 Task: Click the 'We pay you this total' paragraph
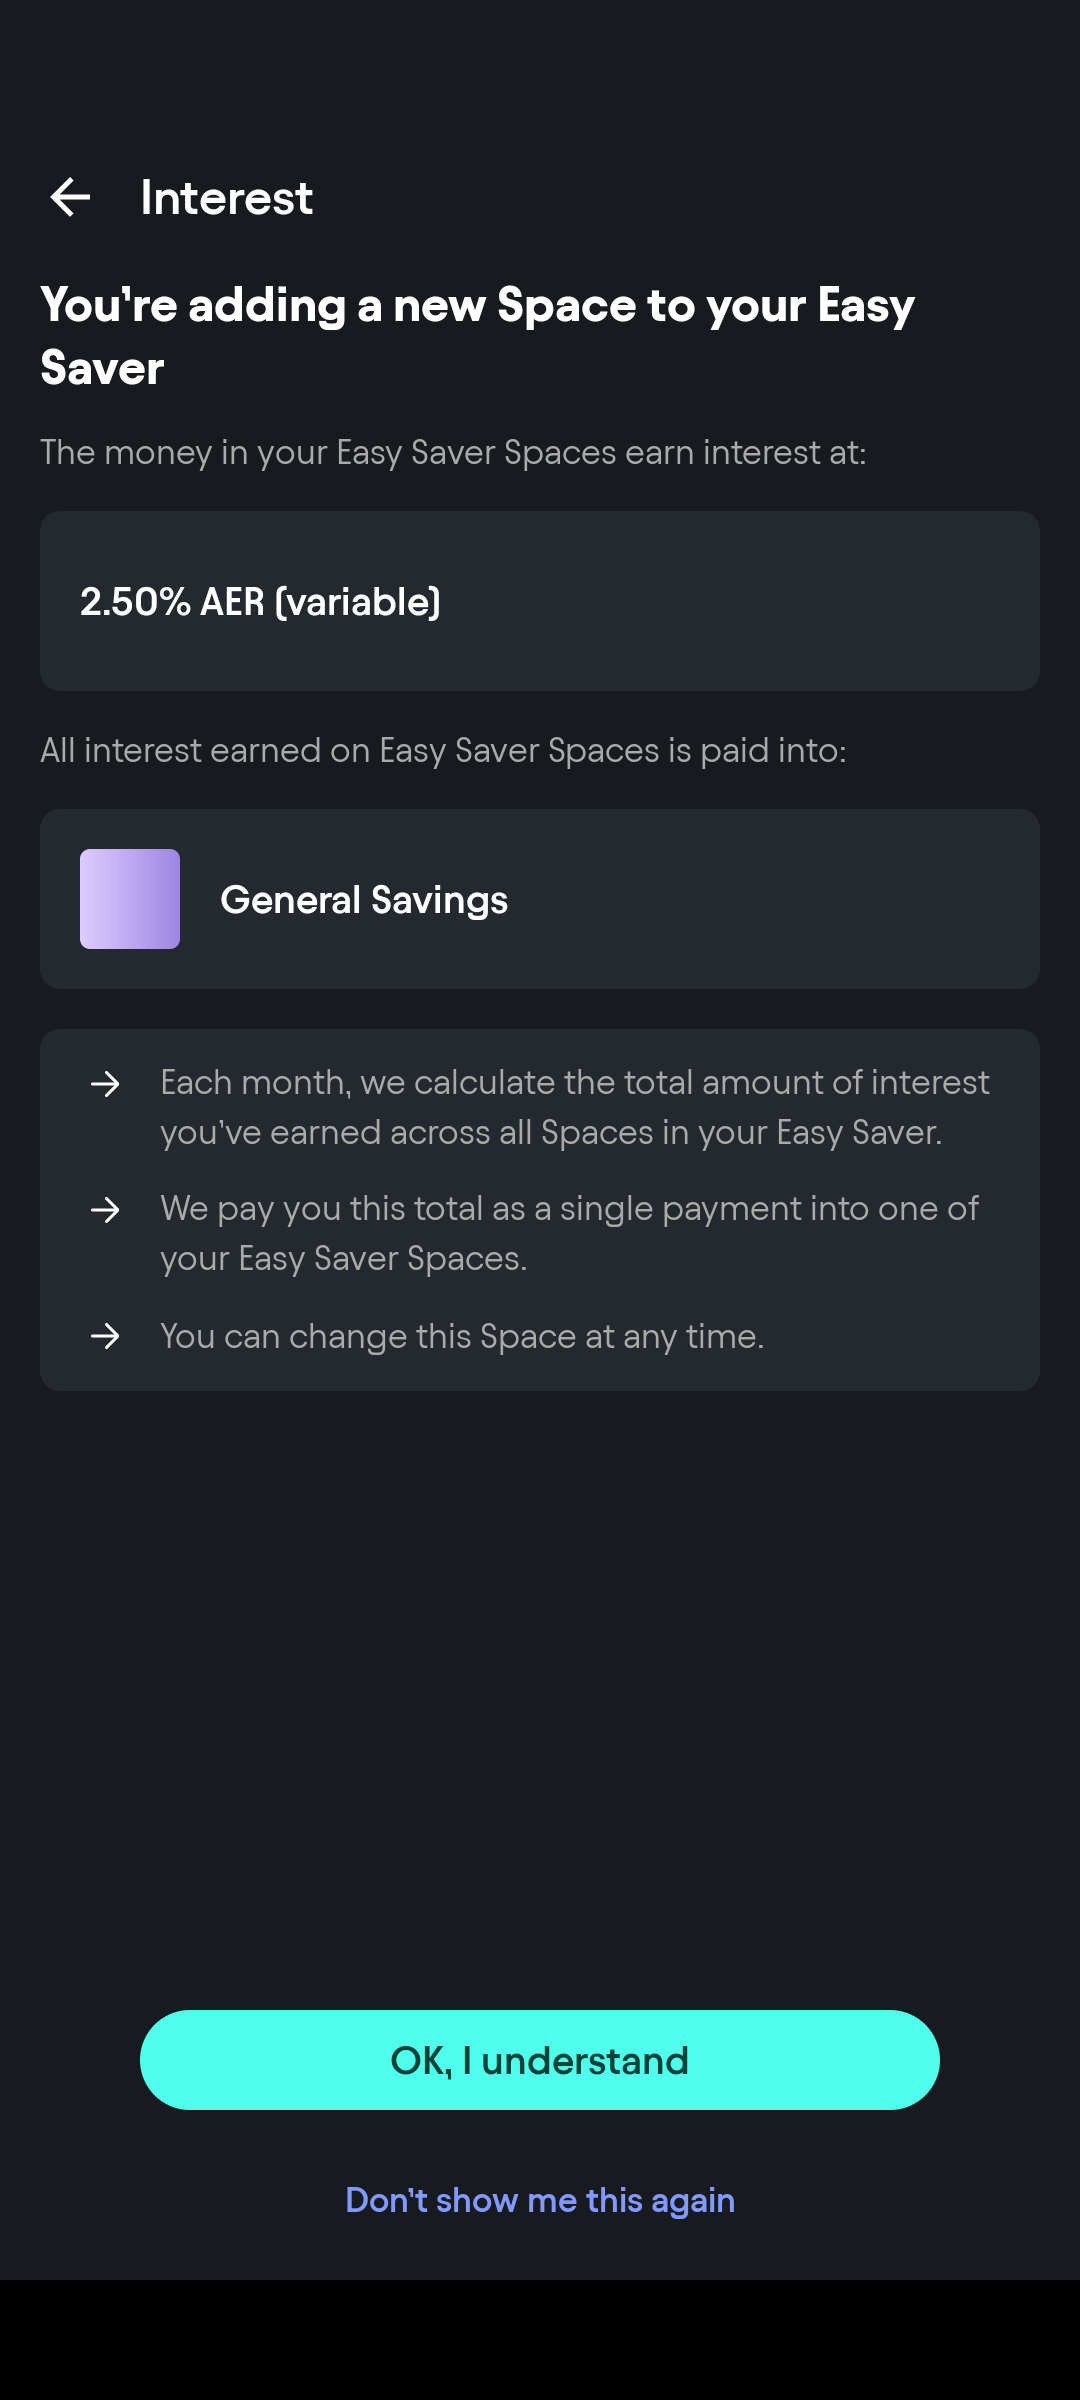click(569, 1233)
